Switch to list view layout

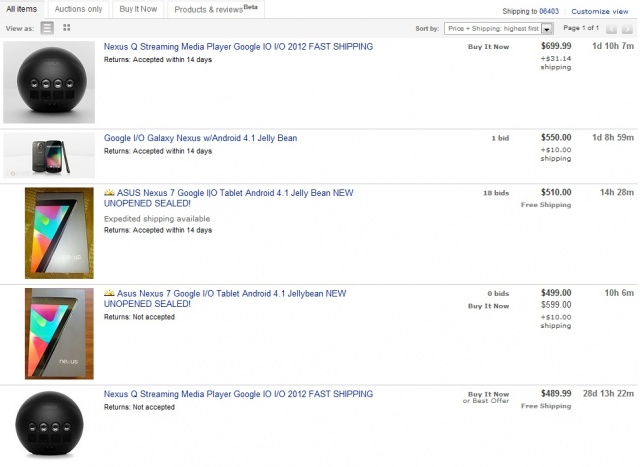48,29
